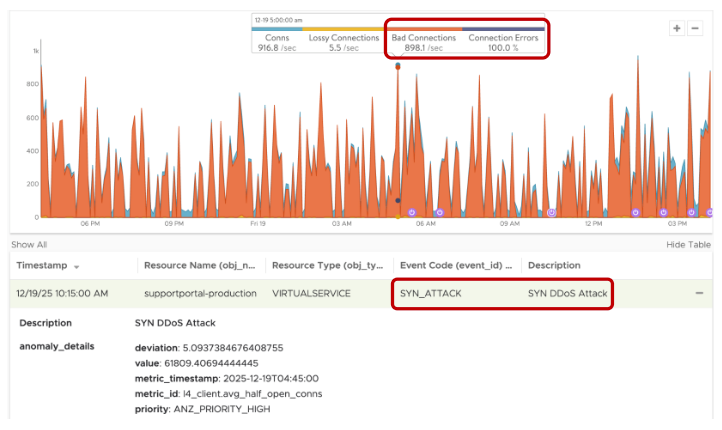Click the Description column header
This screenshot has height=430, width=722.
coord(554,265)
